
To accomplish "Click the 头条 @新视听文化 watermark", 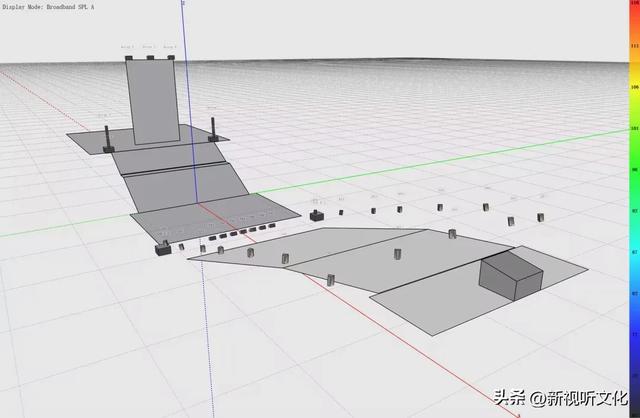I will pos(560,398).
